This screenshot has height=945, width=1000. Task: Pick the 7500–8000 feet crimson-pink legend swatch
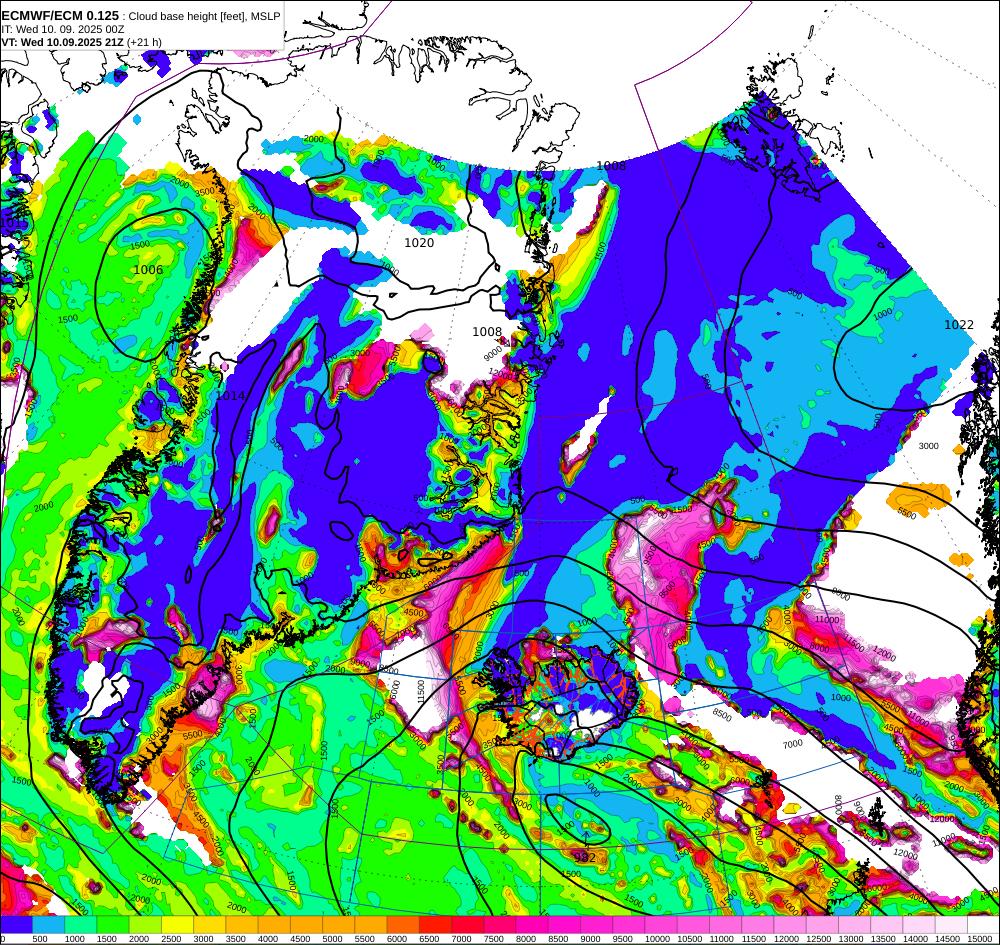pyautogui.click(x=500, y=925)
